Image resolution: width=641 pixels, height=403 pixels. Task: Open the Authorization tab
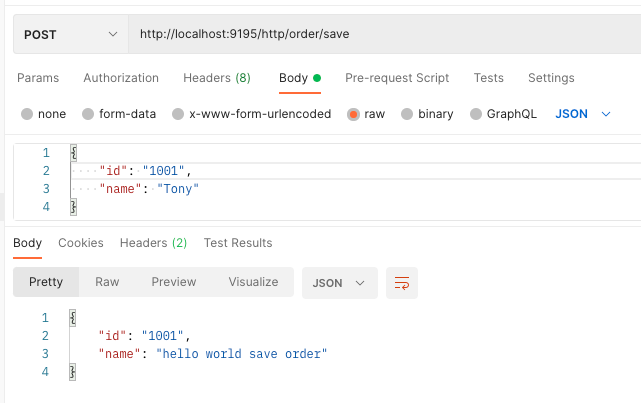[121, 78]
